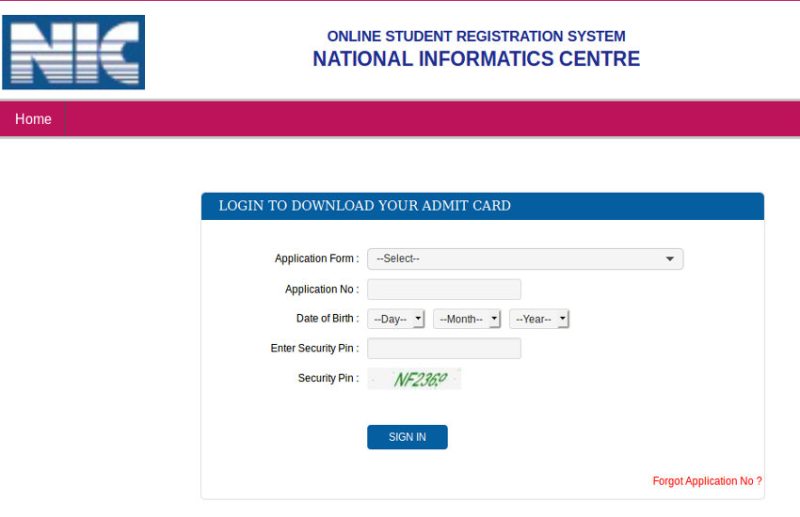
Task: Click the National Informatics Centre heading
Action: 476,59
